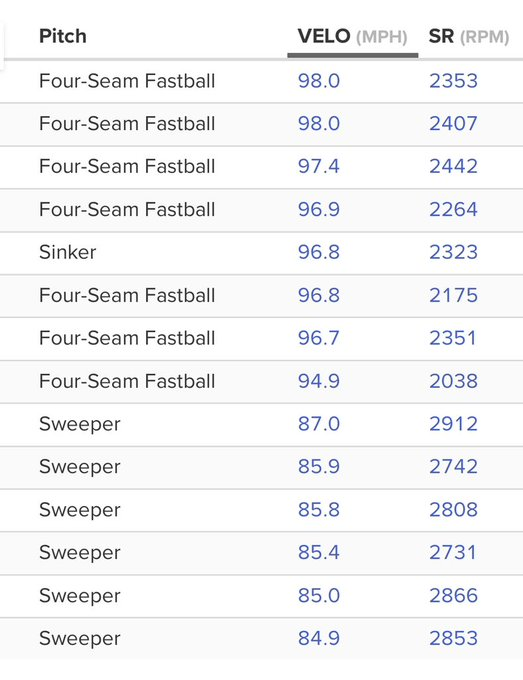The image size is (523, 680).
Task: Click the 97.4 velocity value
Action: click(319, 167)
